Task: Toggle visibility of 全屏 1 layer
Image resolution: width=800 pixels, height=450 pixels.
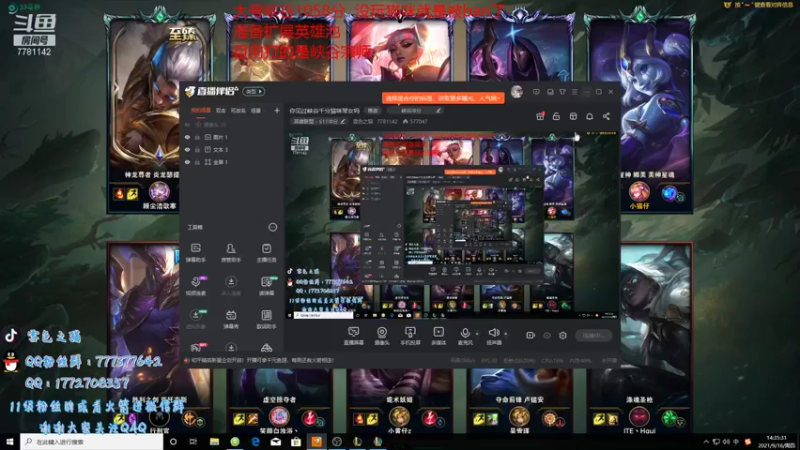Action: point(187,162)
